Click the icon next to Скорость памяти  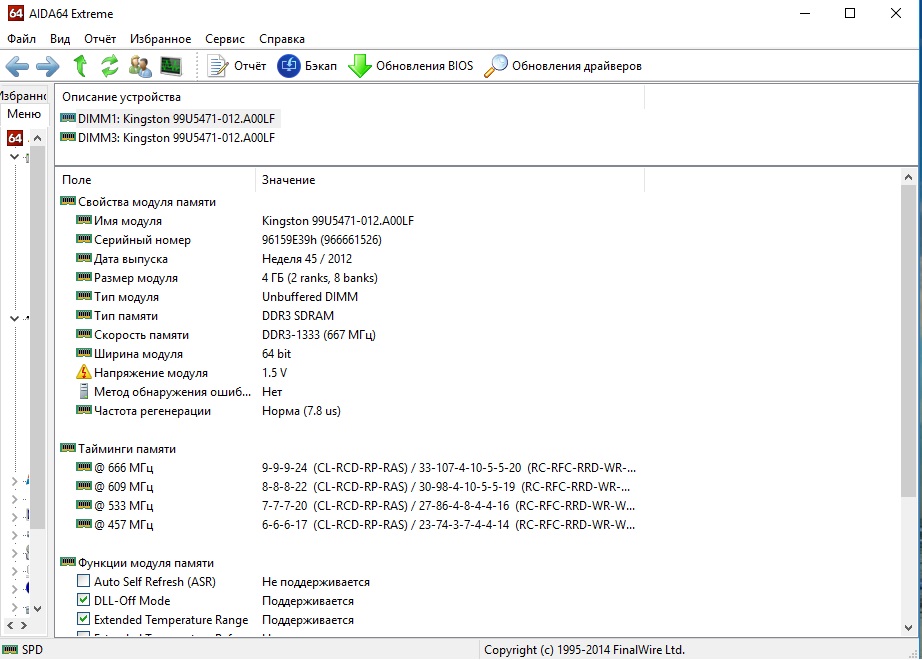coord(84,334)
